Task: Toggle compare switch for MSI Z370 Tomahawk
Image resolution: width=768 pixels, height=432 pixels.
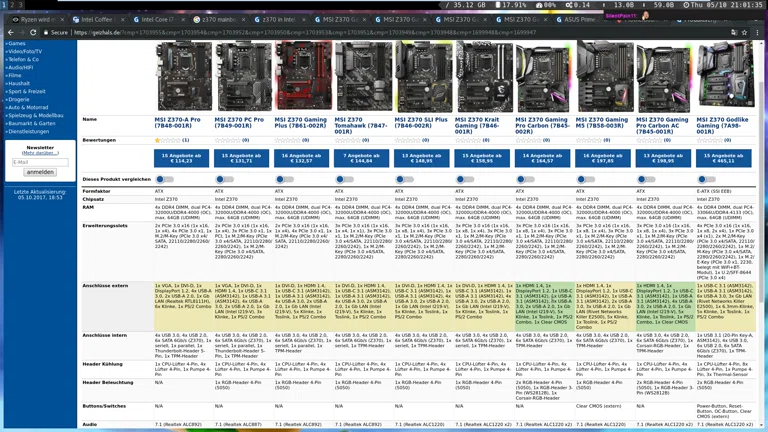Action: click(345, 179)
